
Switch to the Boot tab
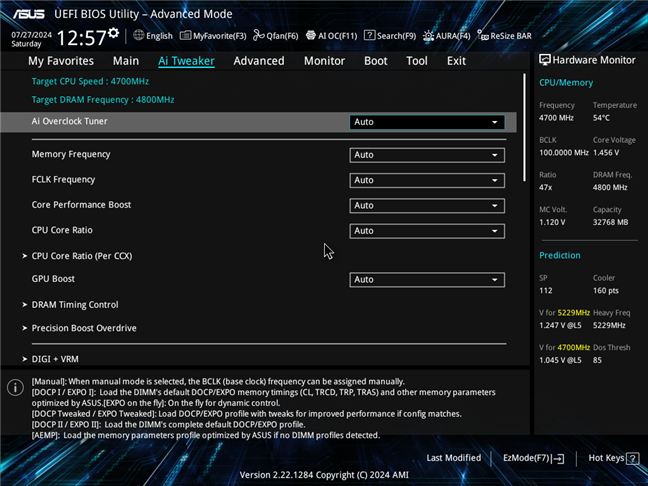376,61
